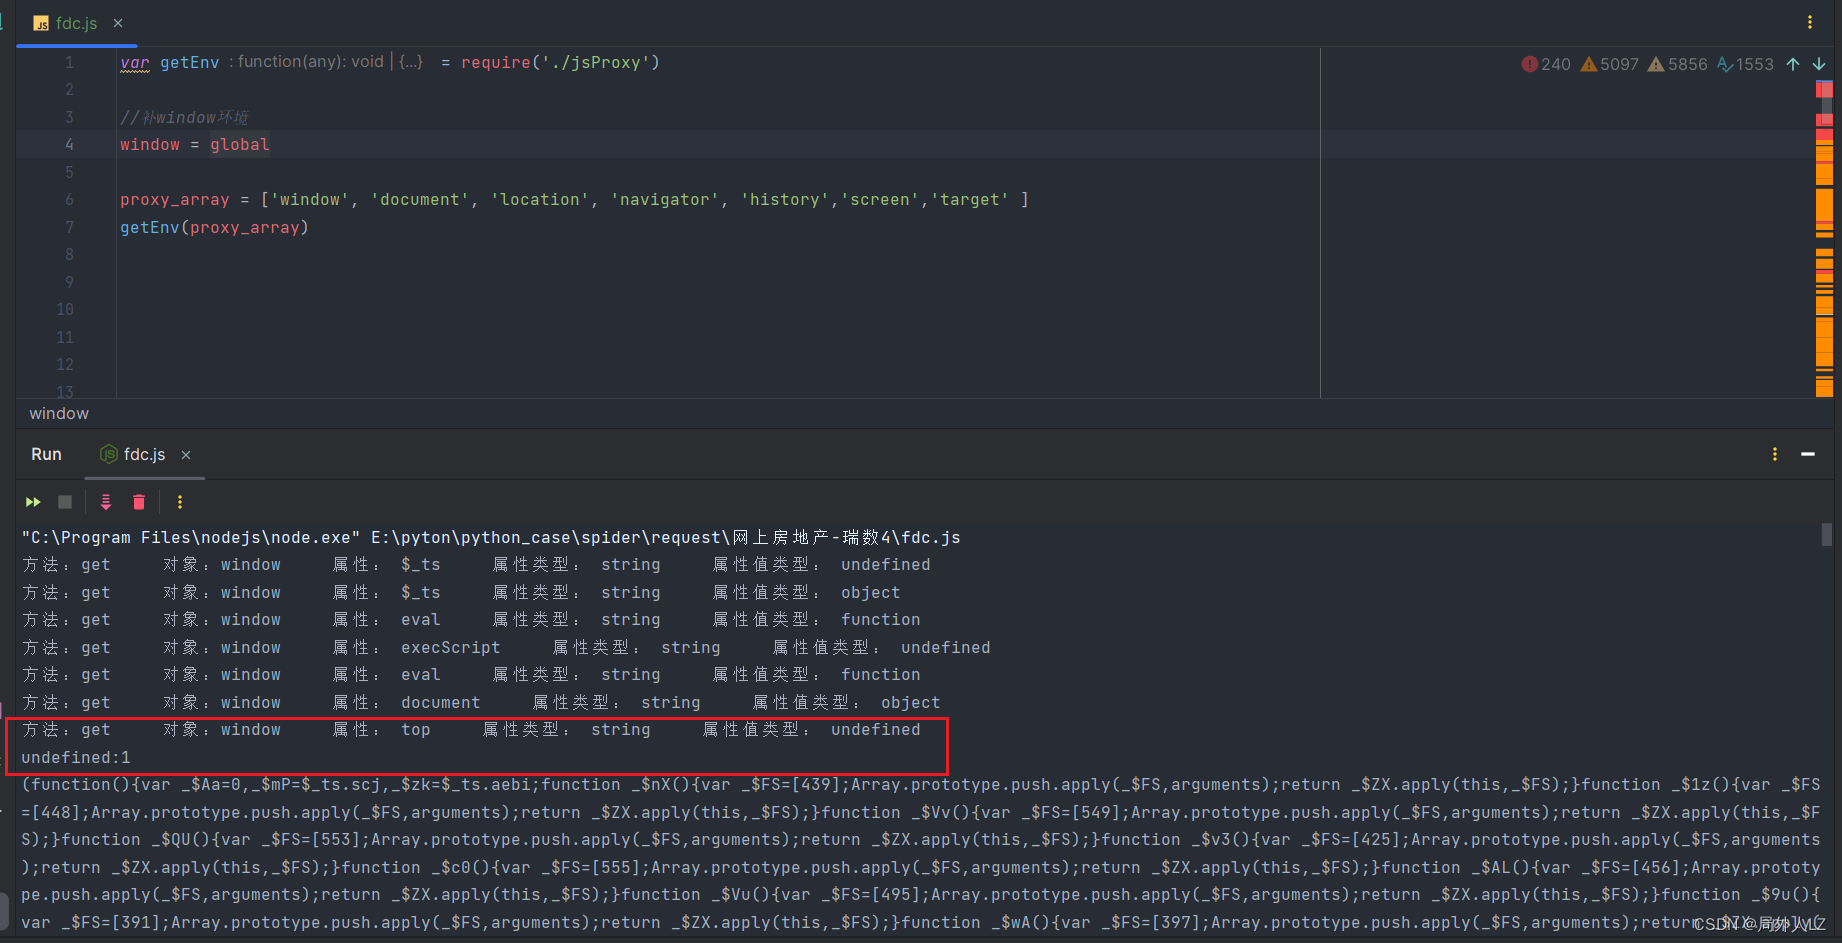Click the node.exe command line in console
This screenshot has width=1842, height=943.
[491, 537]
